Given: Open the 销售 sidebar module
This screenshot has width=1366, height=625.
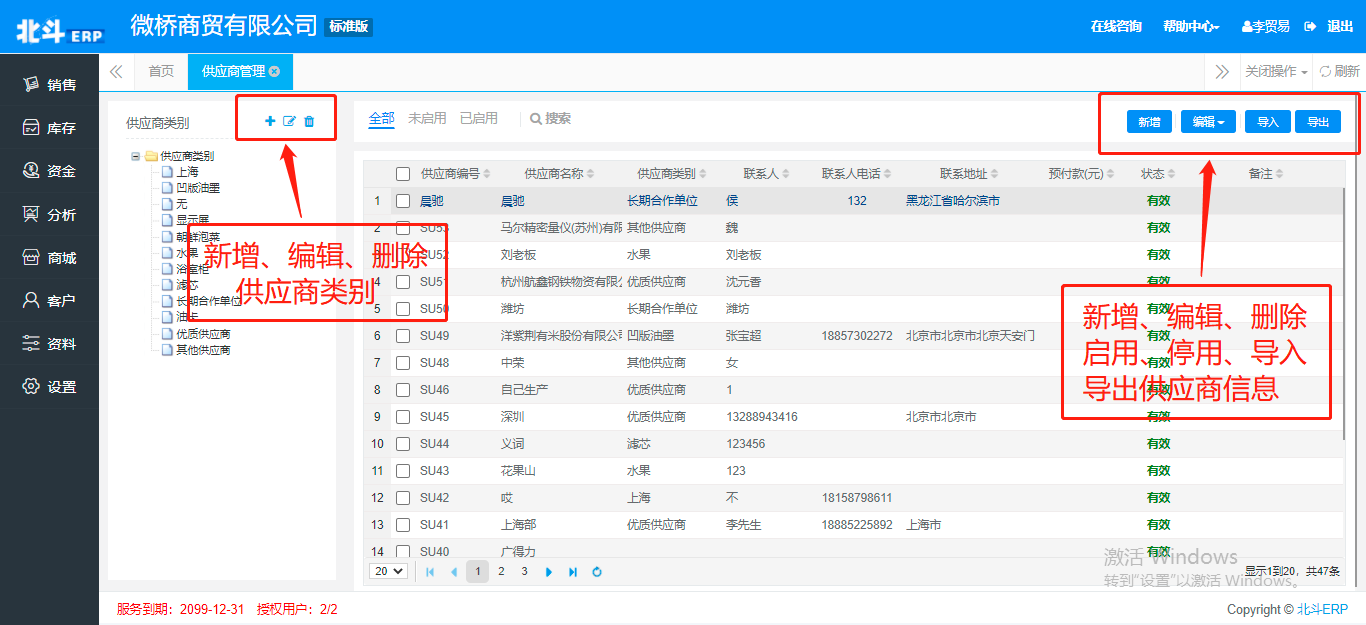Looking at the screenshot, I should coord(49,85).
